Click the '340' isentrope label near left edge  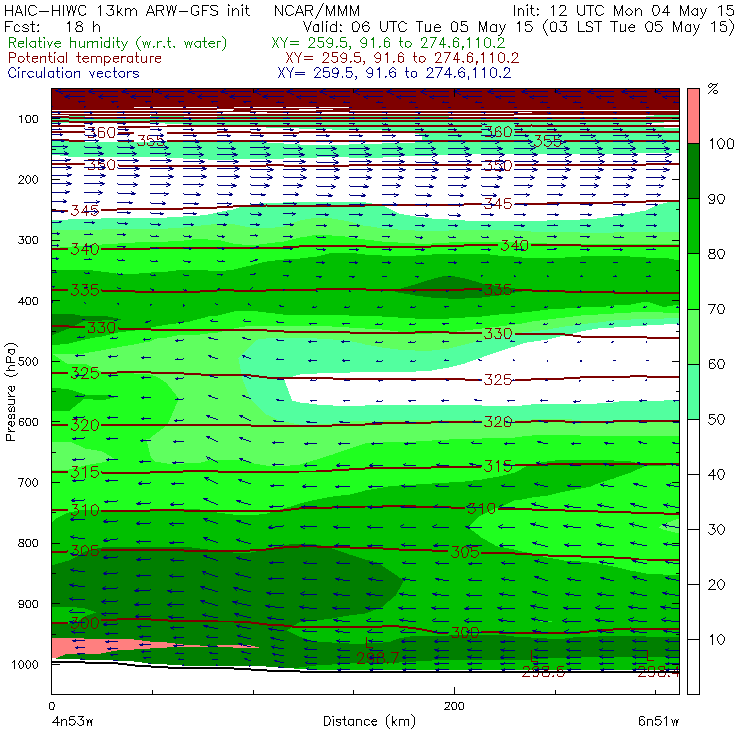[x=85, y=249]
